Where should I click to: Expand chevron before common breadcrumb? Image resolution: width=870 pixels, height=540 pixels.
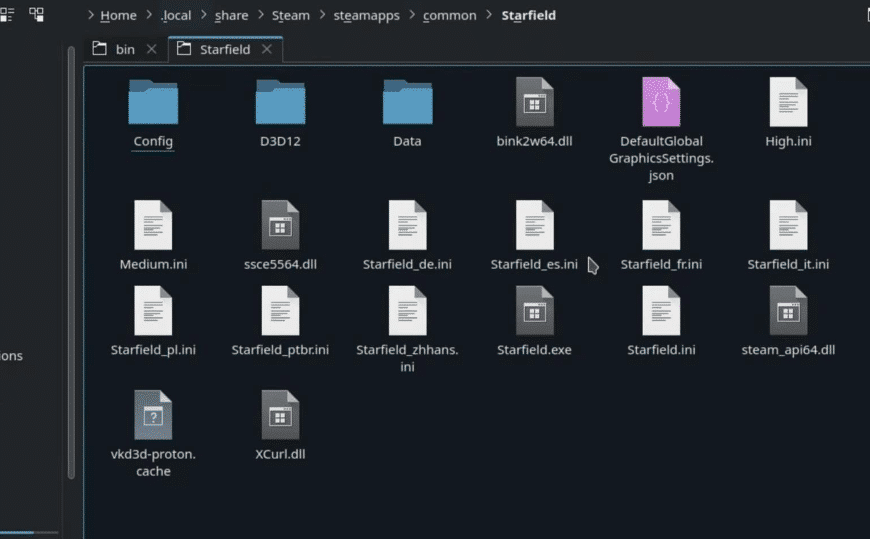click(x=412, y=15)
